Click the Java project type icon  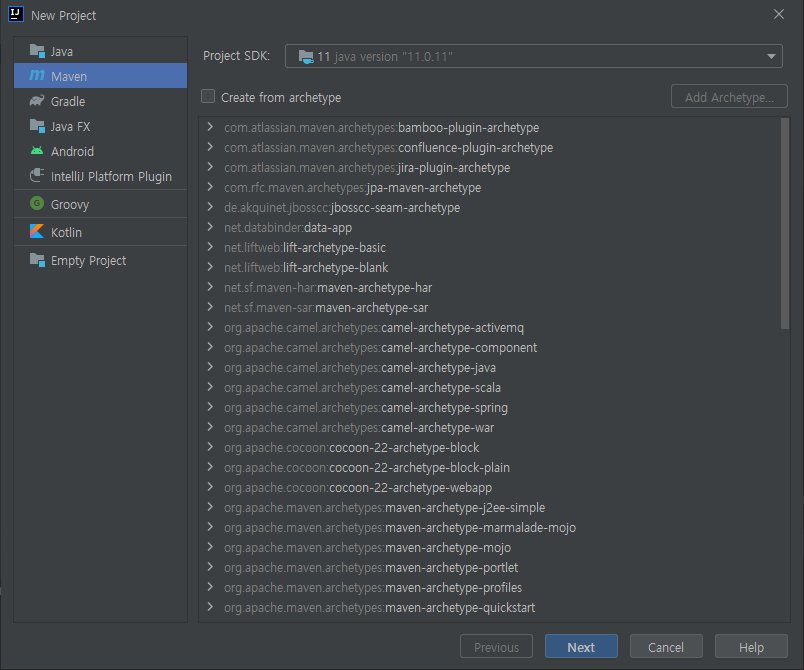point(37,51)
